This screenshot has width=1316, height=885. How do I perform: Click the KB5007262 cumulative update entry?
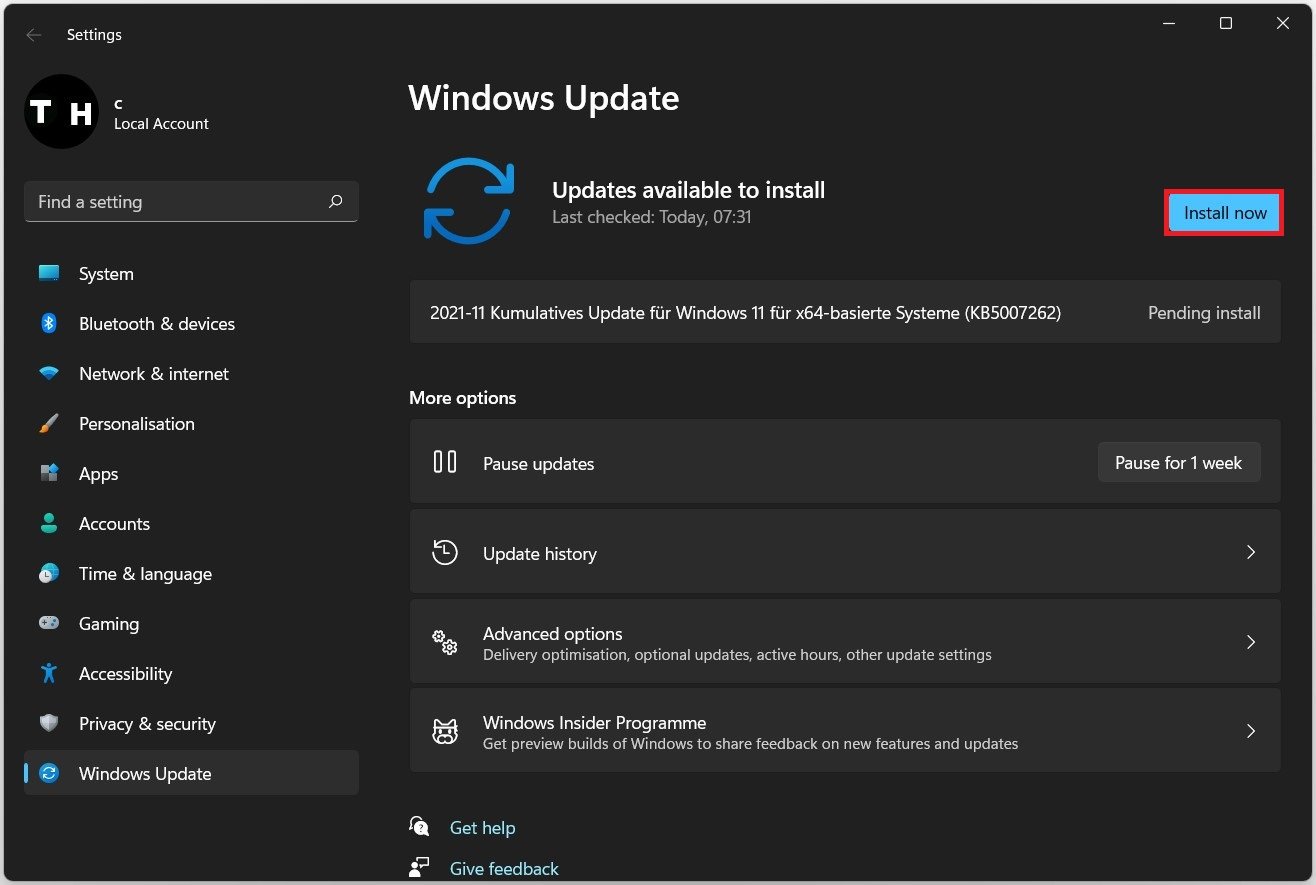click(x=845, y=313)
